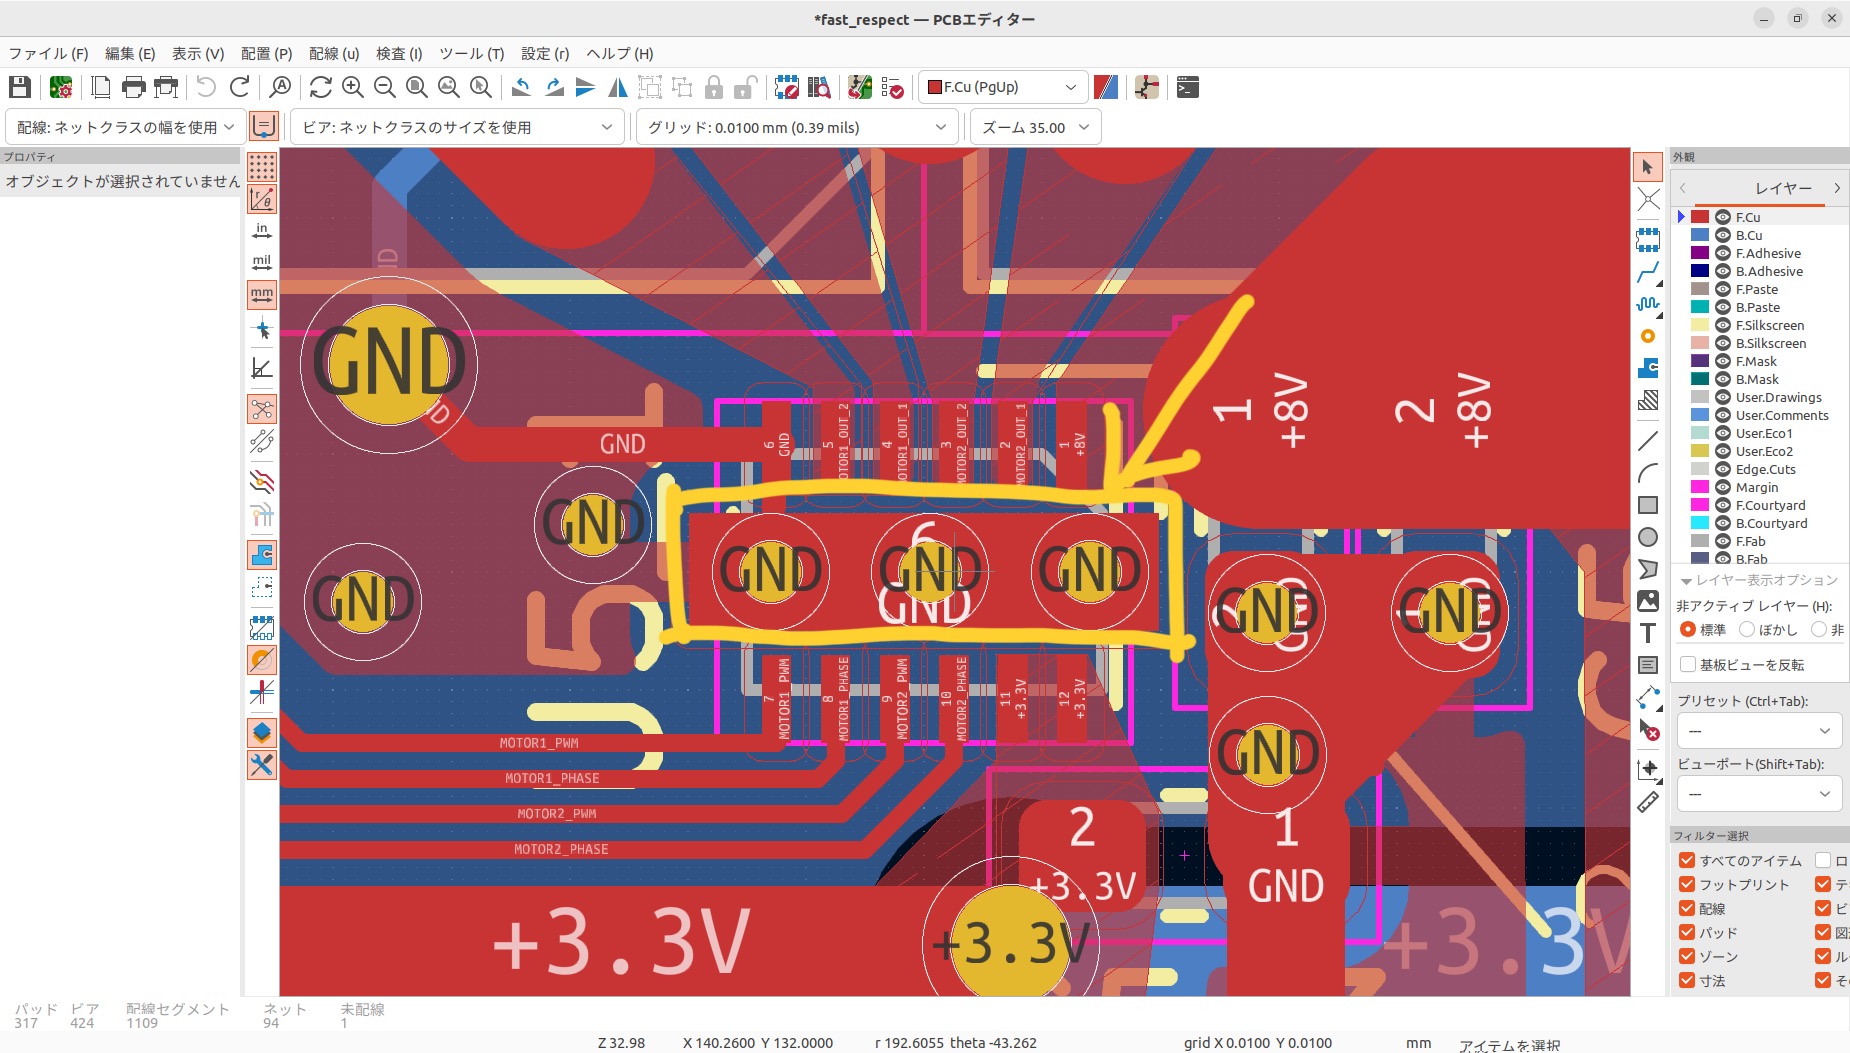Open the 編集 menu
Viewport: 1850px width, 1053px height.
pos(130,54)
